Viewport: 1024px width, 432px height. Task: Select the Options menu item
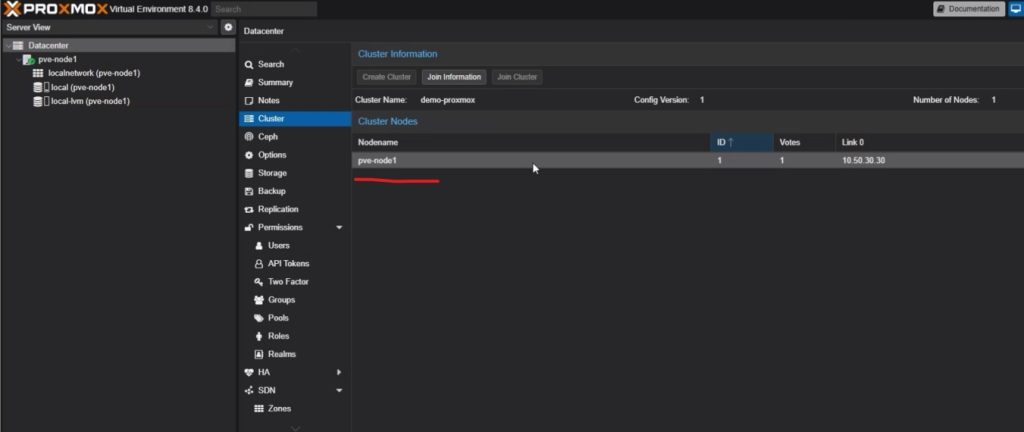[x=272, y=155]
